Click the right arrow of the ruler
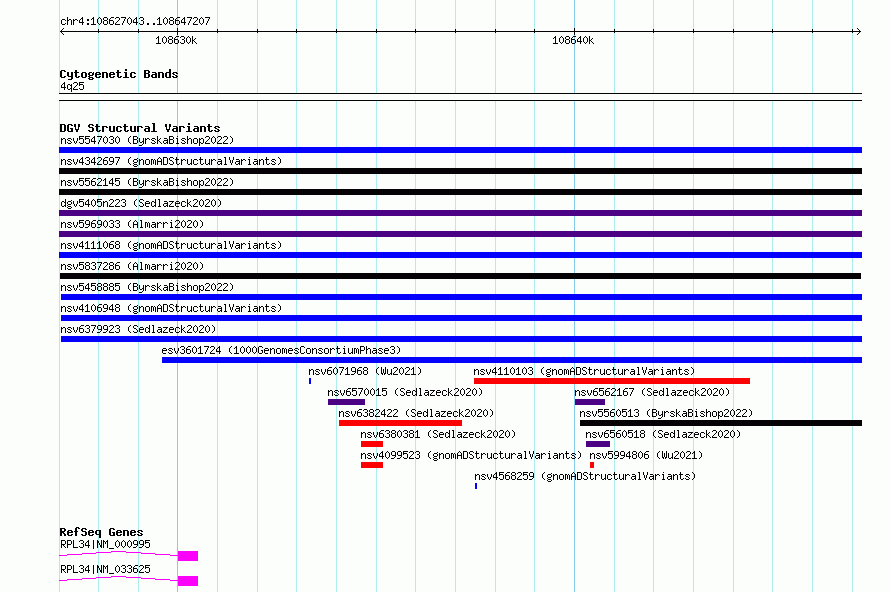Viewport: 890px width, 592px height. pos(858,31)
